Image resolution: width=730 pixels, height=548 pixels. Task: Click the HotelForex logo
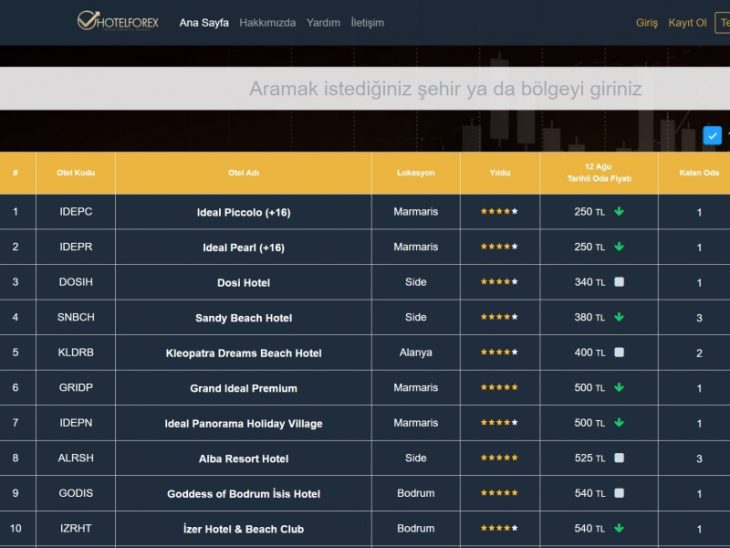click(118, 21)
